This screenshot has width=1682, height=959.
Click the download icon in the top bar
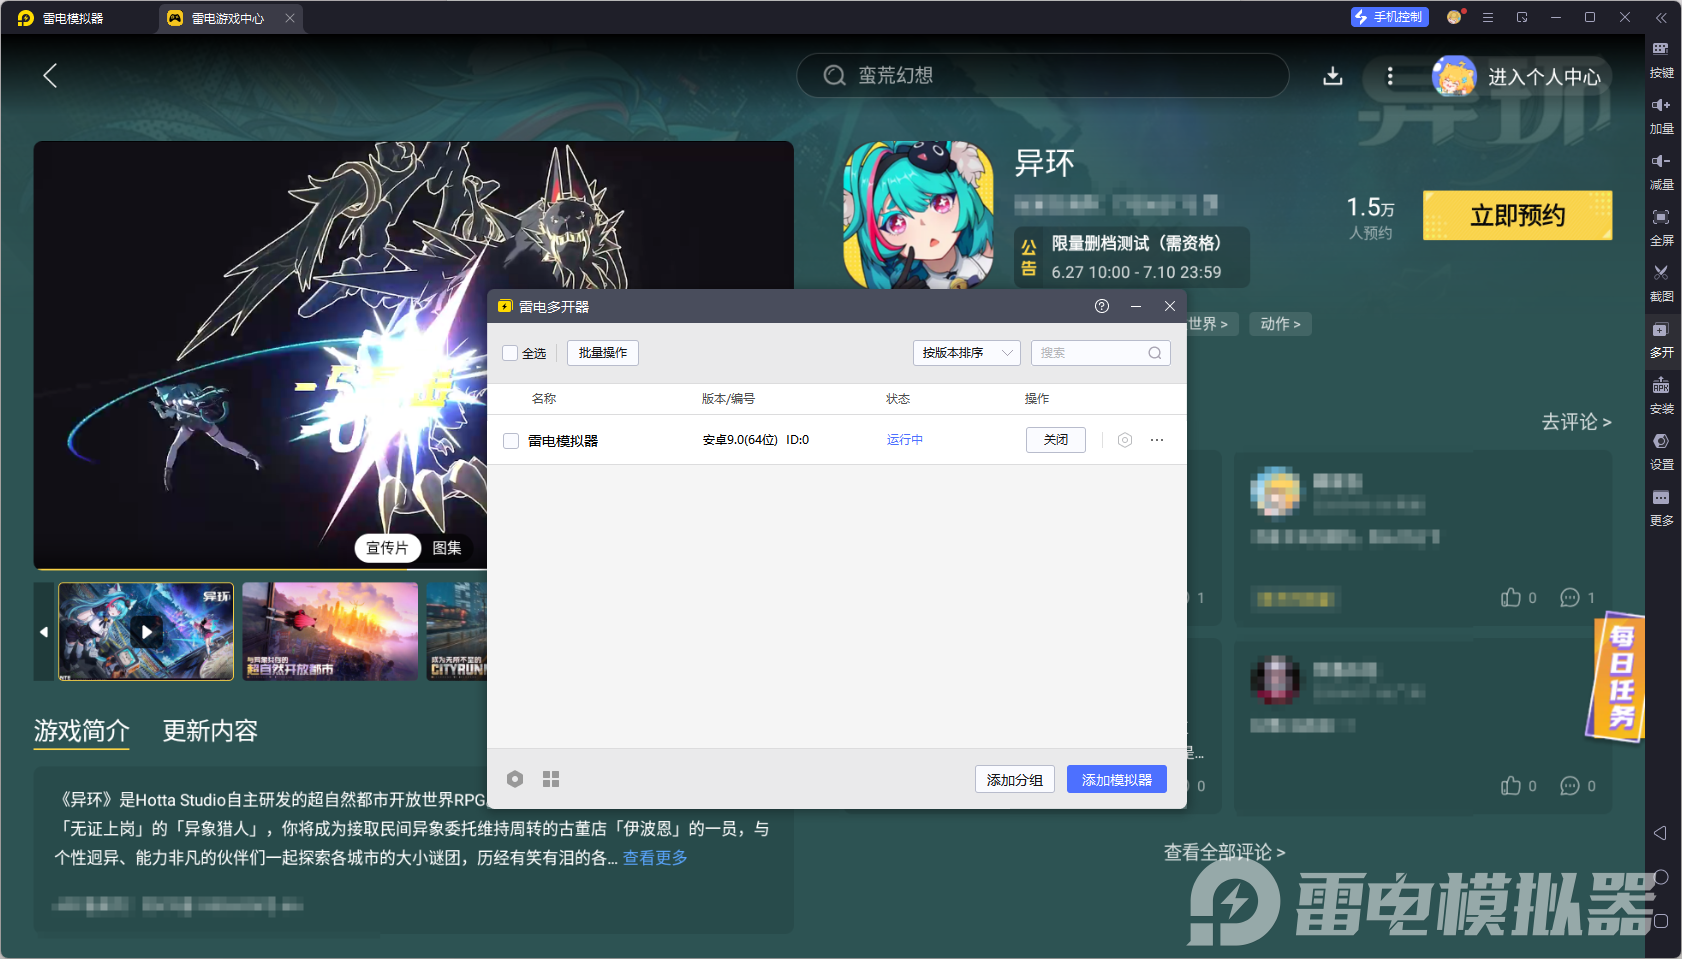point(1334,75)
